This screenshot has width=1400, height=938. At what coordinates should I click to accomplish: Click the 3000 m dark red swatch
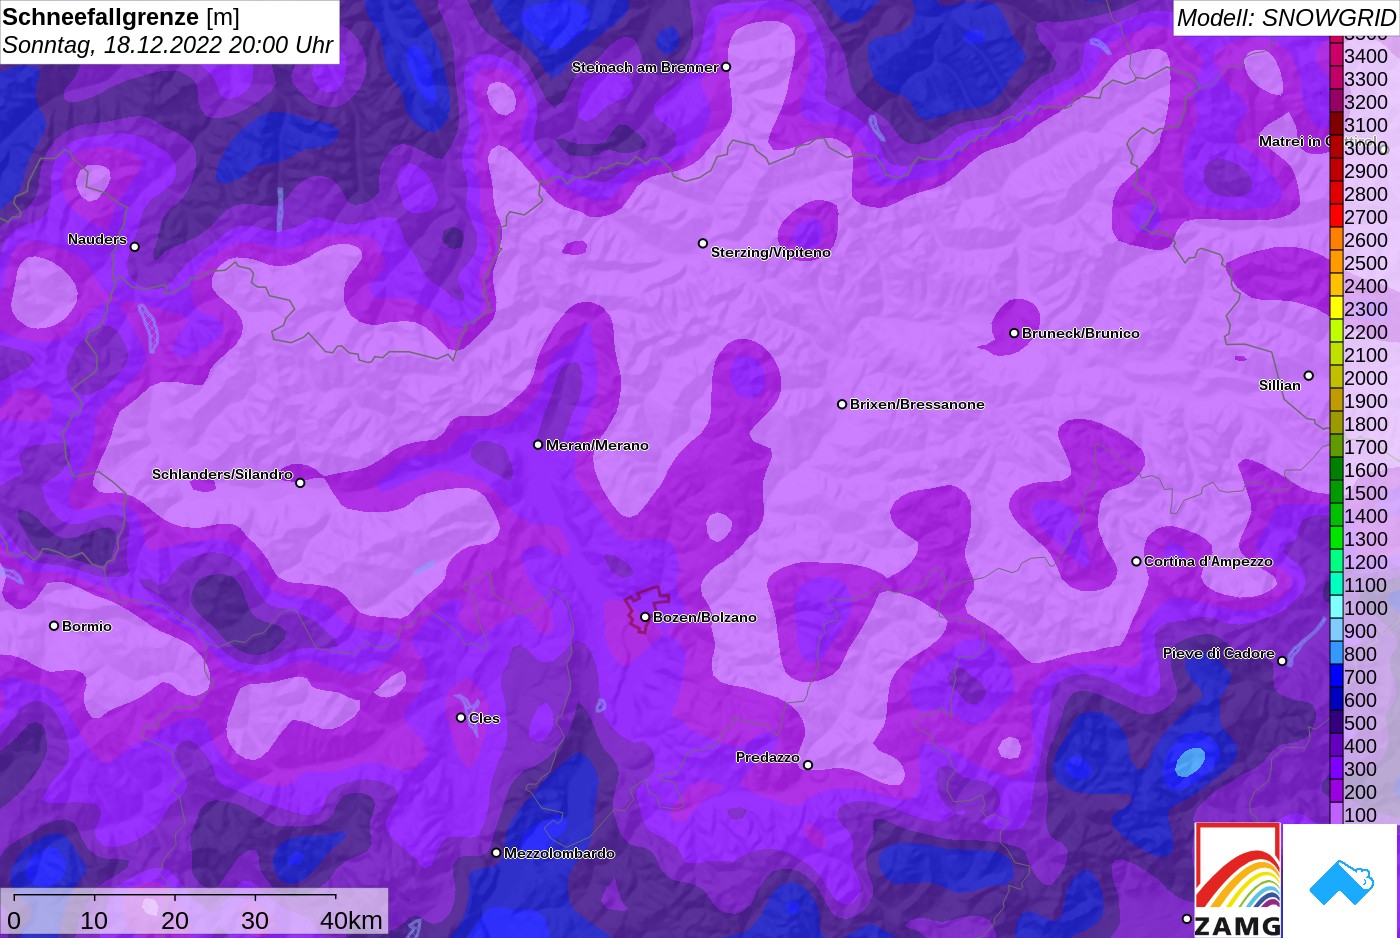coord(1336,147)
